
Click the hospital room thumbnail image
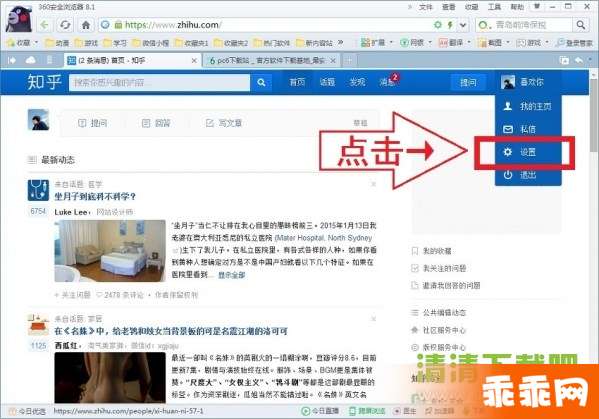(110, 251)
